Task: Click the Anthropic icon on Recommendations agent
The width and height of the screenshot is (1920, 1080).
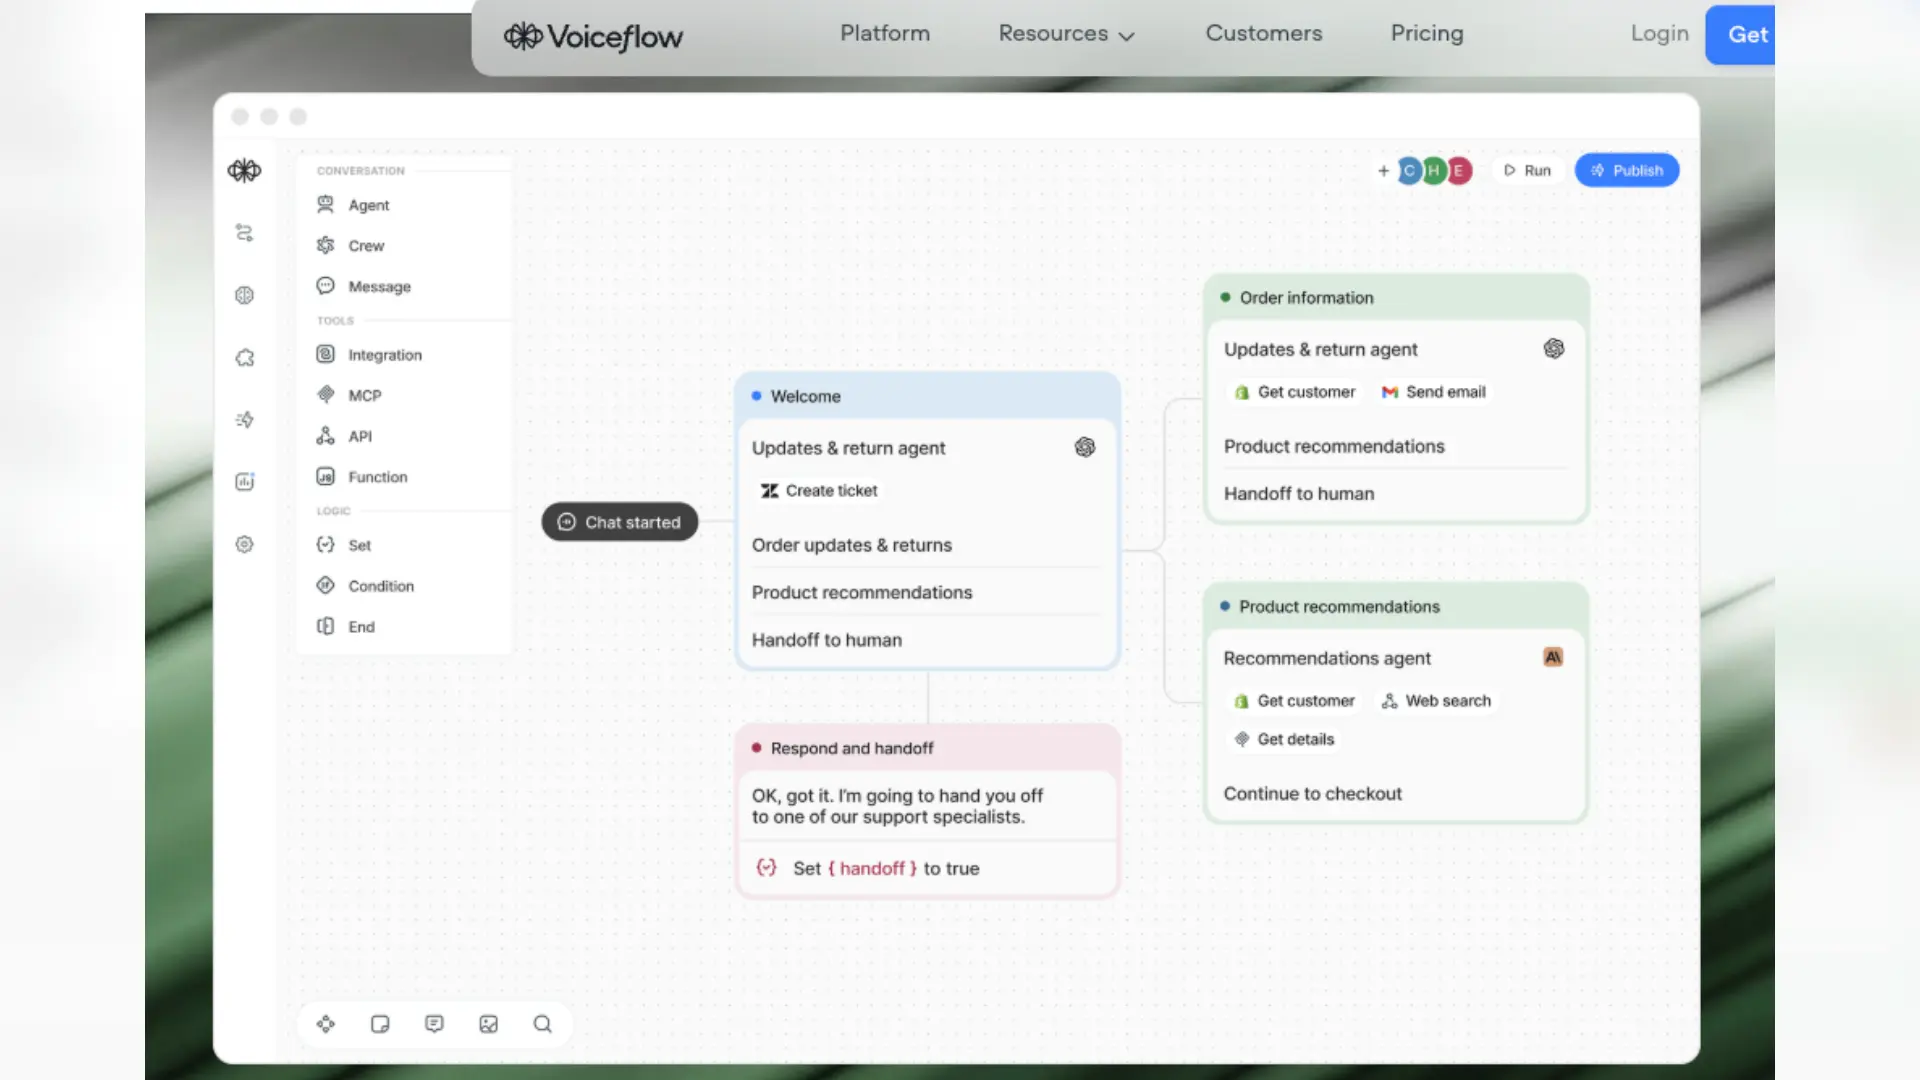Action: tap(1553, 657)
